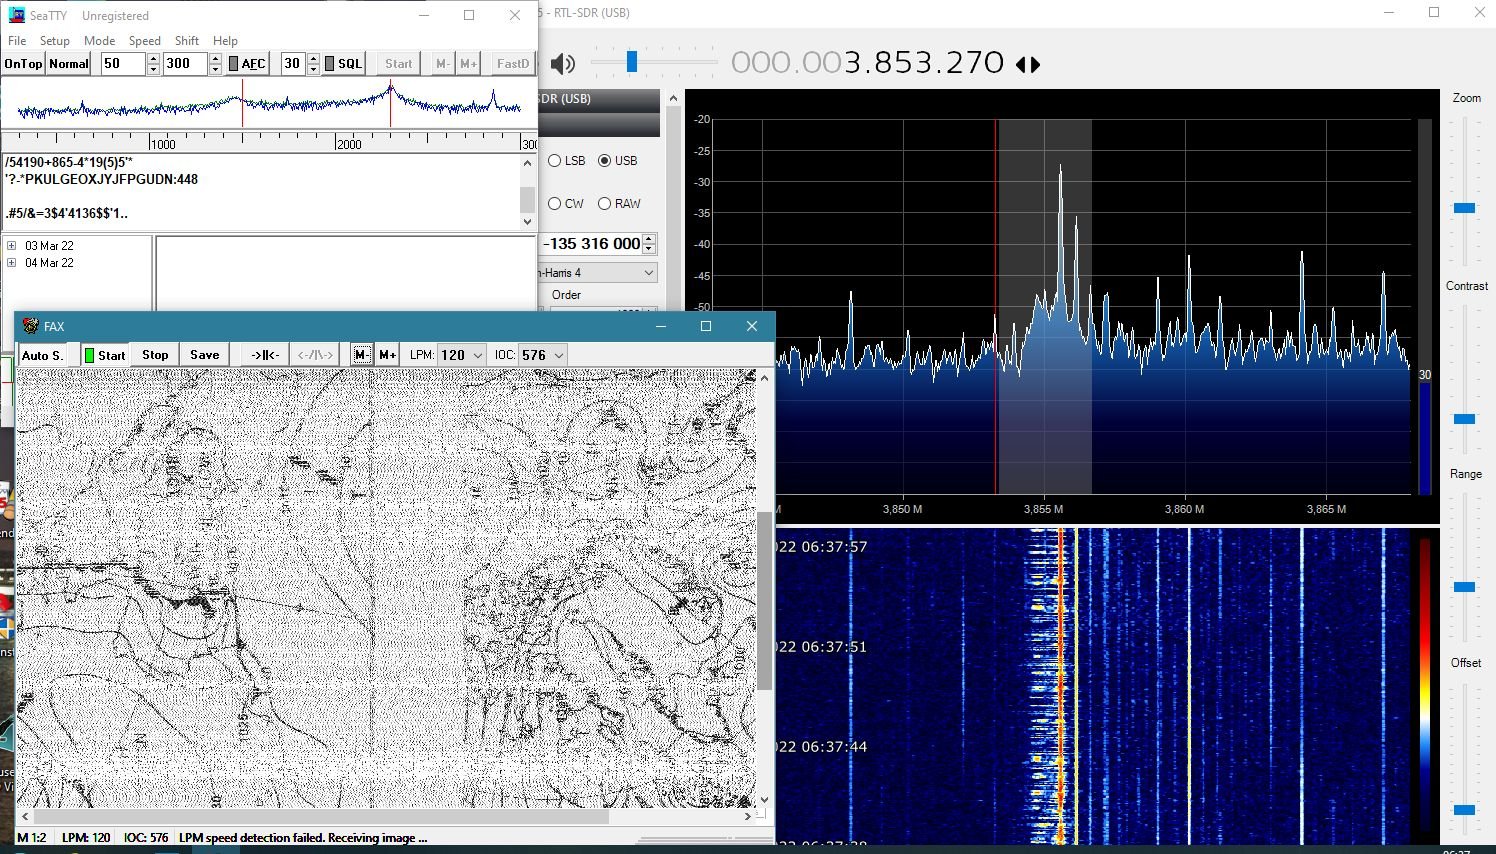Open the Harris 4 filter type dropdown
This screenshot has height=854, width=1496.
[597, 272]
